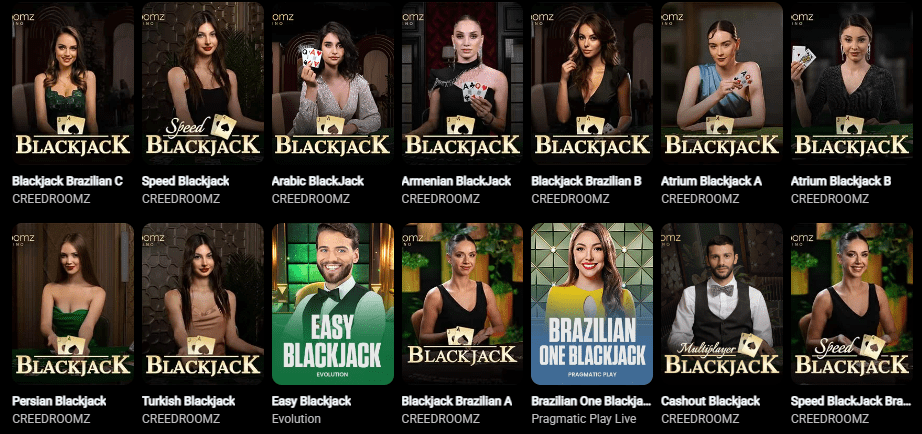Open the Blackjack Brazilian B game tile
This screenshot has height=434, width=922.
[x=592, y=83]
